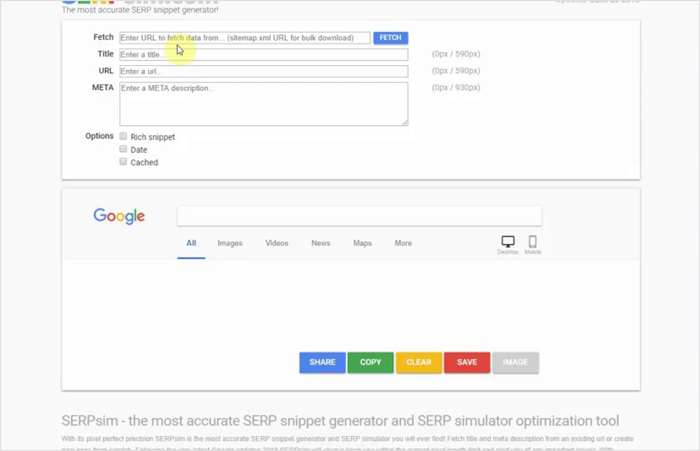This screenshot has height=451, width=700.
Task: Click the gray IMAGE button
Action: [515, 362]
